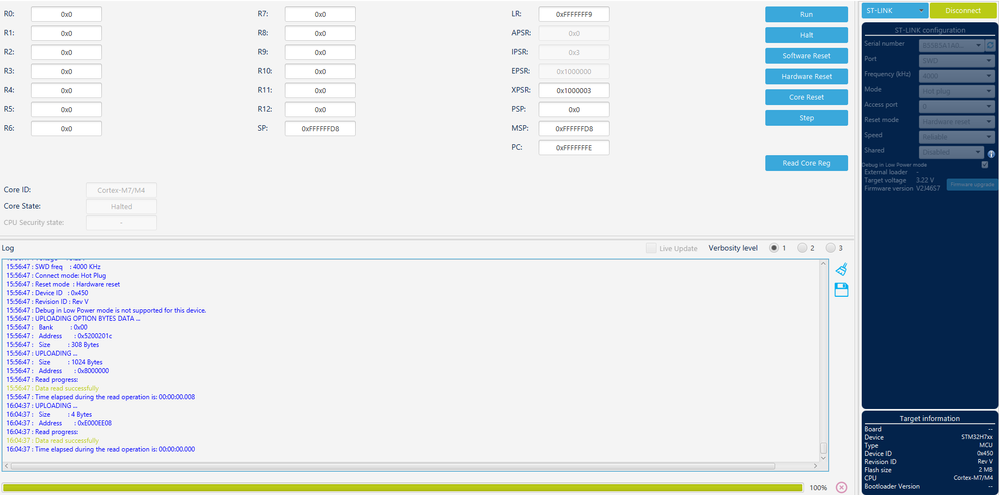Open the Shared Disabled dropdown
999x495 pixels.
point(952,152)
